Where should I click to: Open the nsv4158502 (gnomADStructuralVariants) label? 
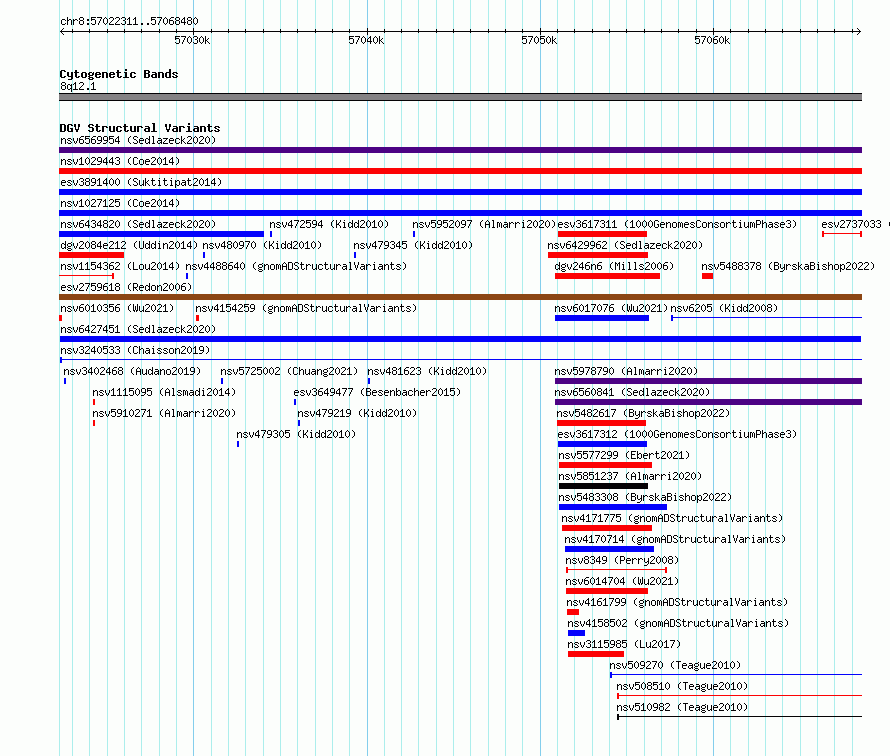(x=678, y=623)
